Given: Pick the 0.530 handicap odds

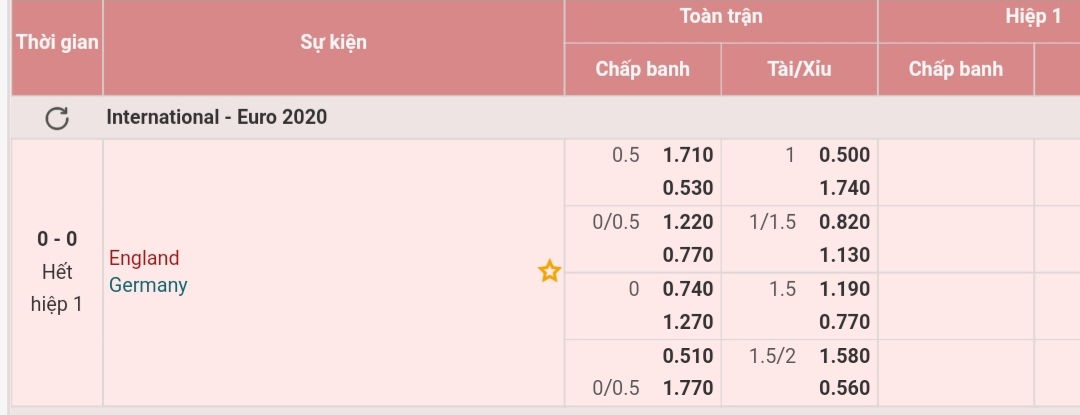Looking at the screenshot, I should click(x=688, y=188).
